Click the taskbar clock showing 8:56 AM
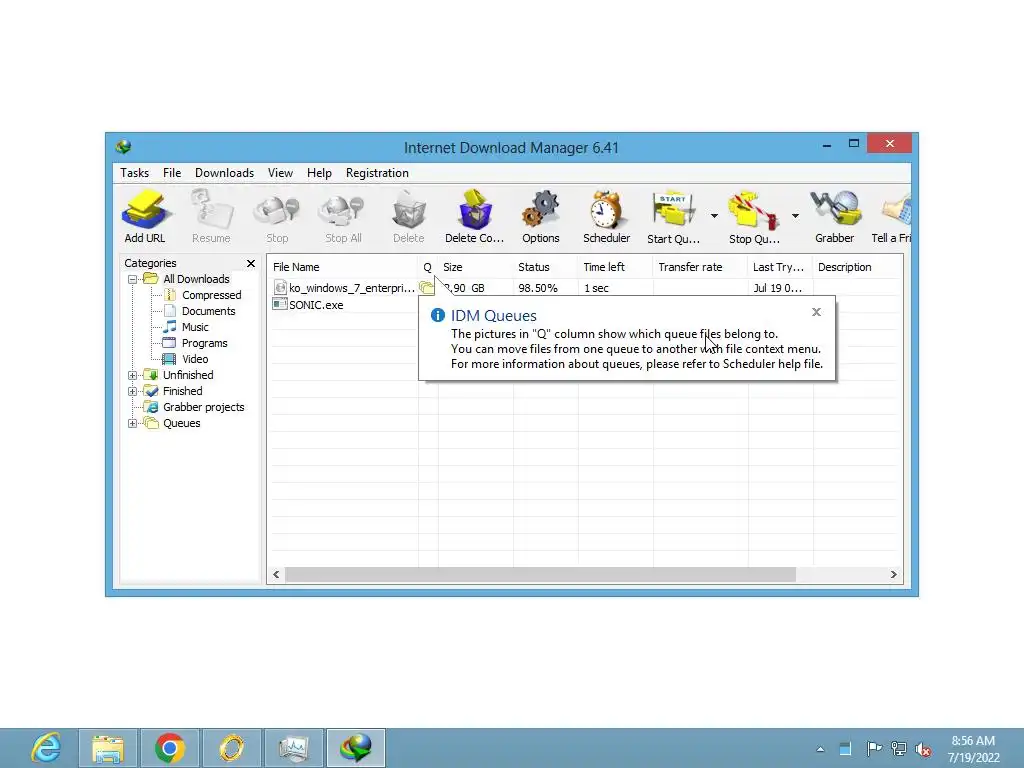The image size is (1024, 768). coord(973,748)
